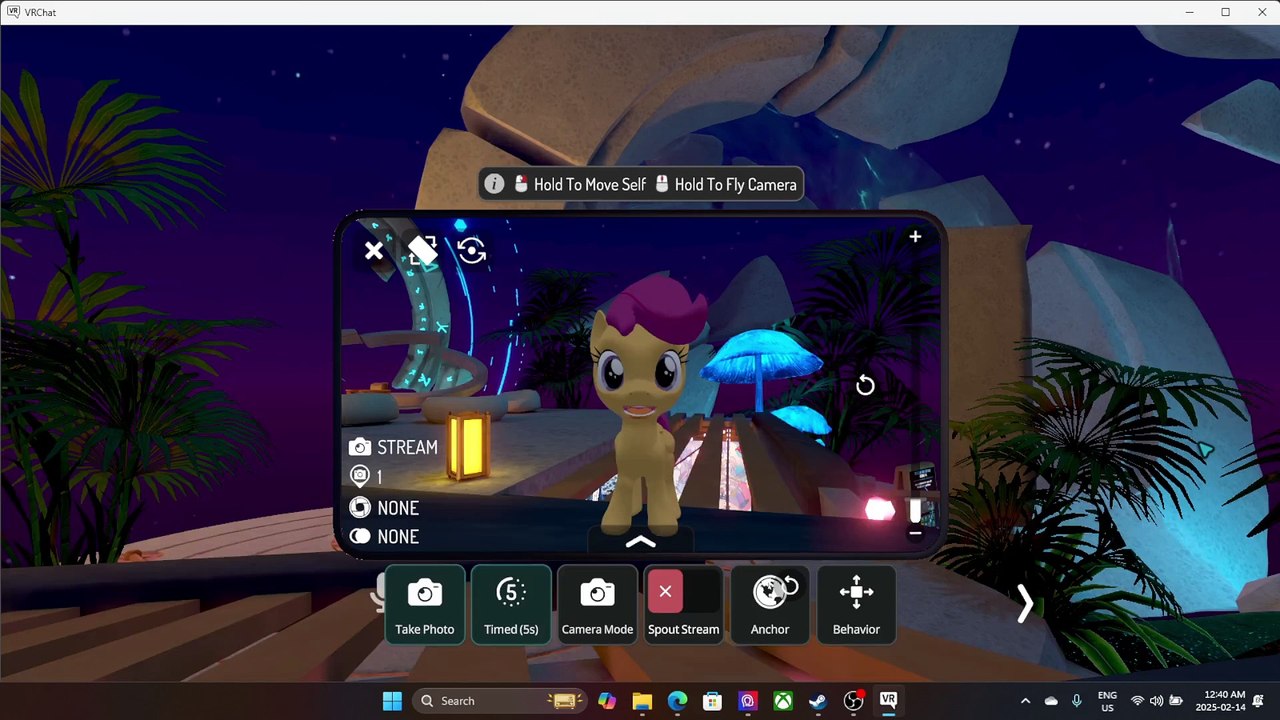Open Wi-Fi network settings in tray

(1137, 701)
